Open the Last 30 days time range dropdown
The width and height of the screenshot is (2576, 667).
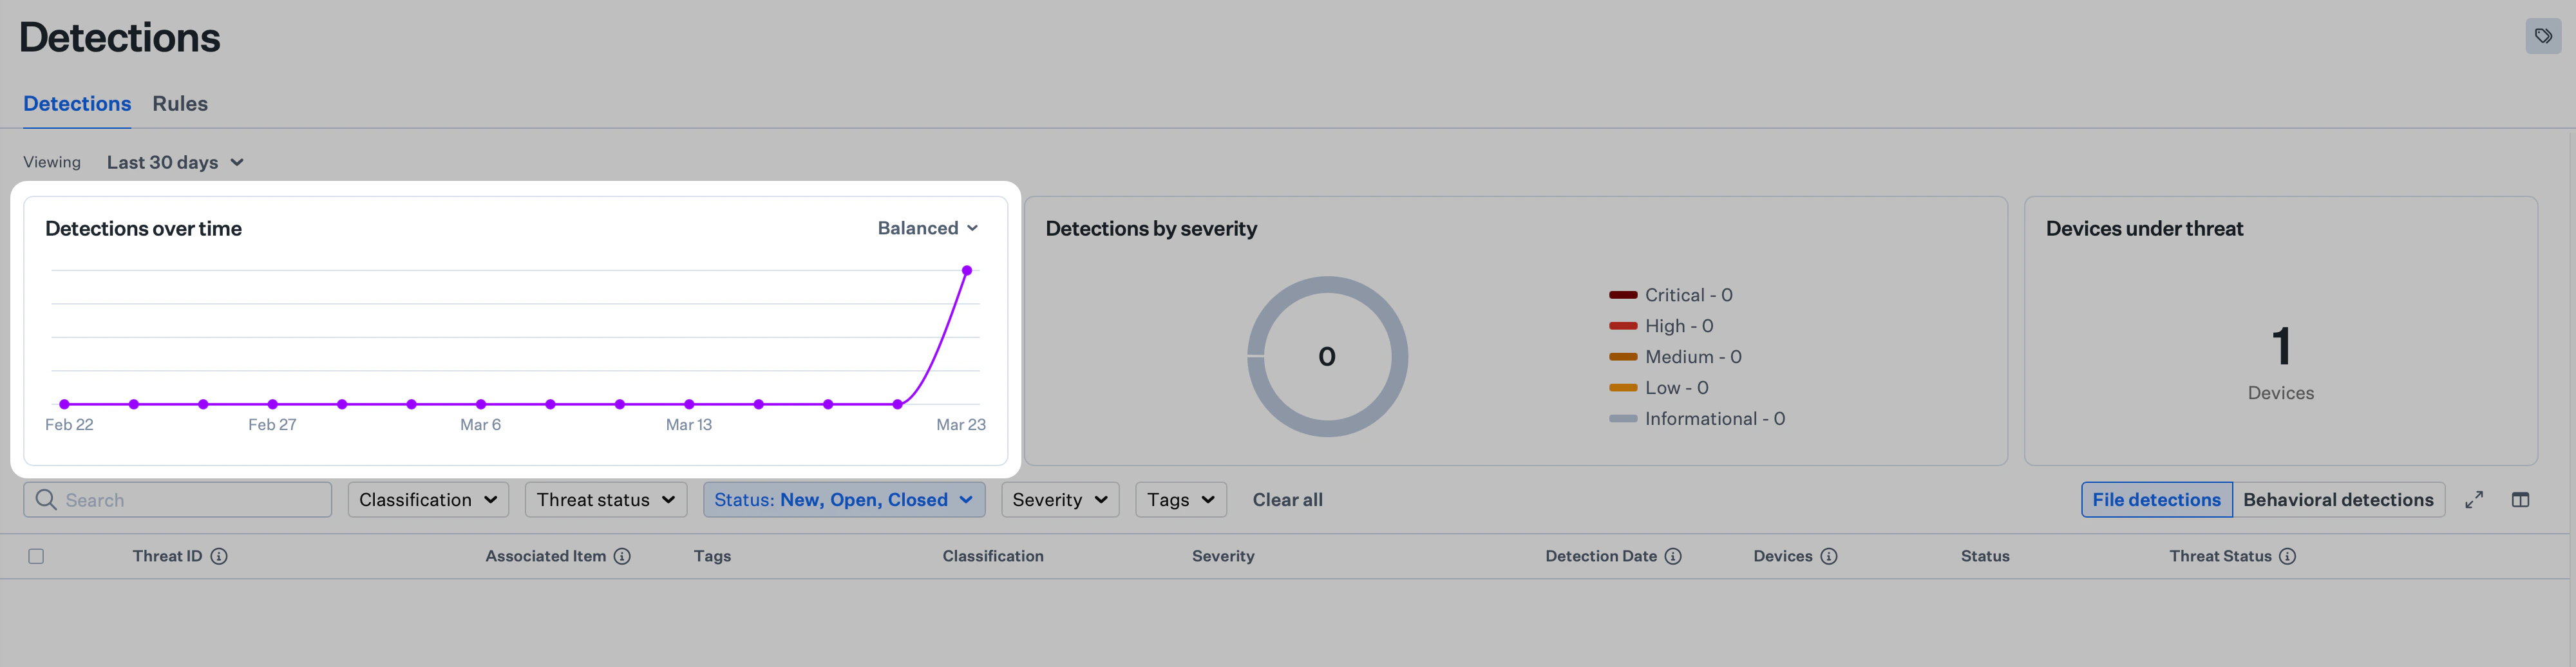pos(175,162)
